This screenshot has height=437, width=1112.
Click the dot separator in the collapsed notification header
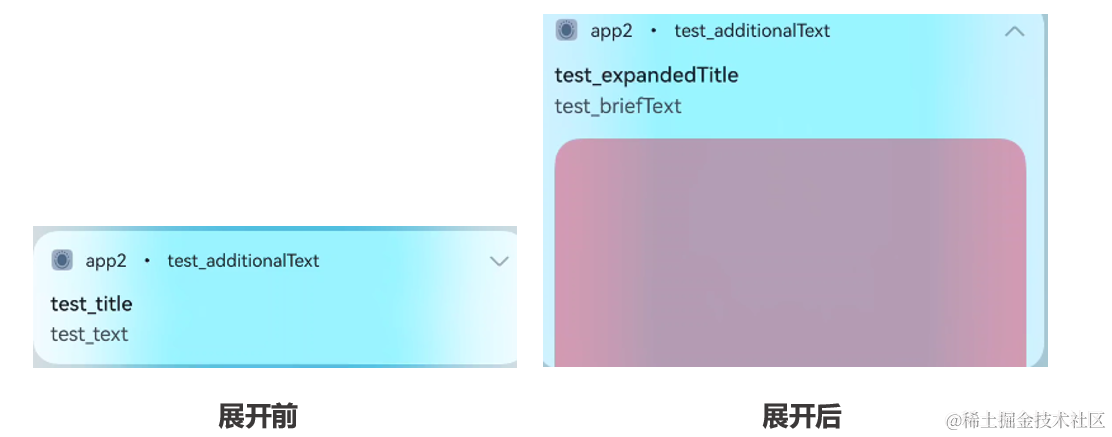pyautogui.click(x=147, y=261)
